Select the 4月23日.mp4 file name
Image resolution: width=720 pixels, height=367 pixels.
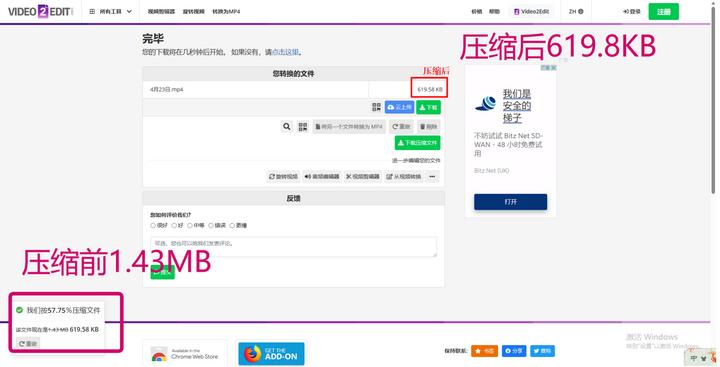[x=166, y=90]
